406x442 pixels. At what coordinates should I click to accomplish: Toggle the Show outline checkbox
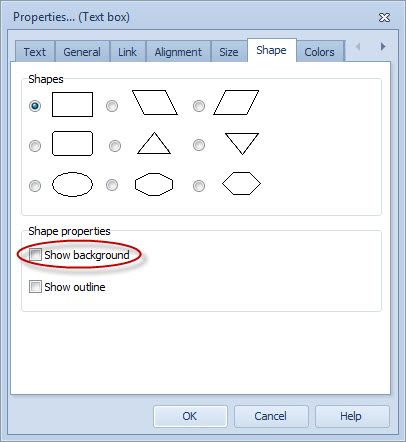35,287
